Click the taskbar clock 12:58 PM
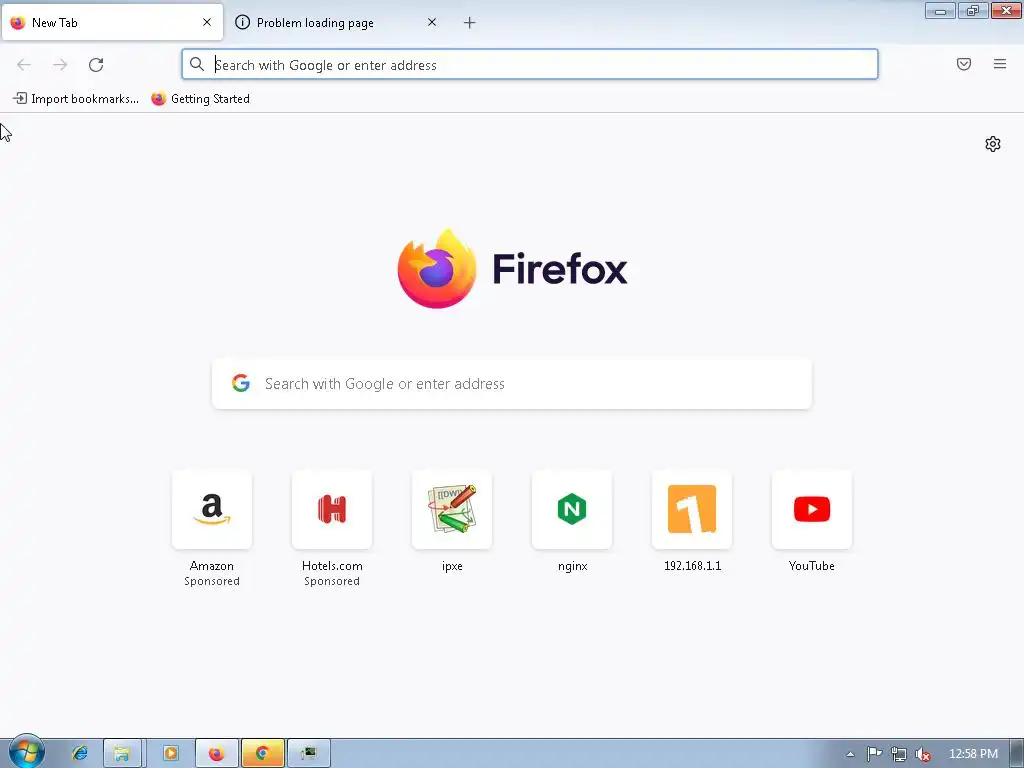 973,754
